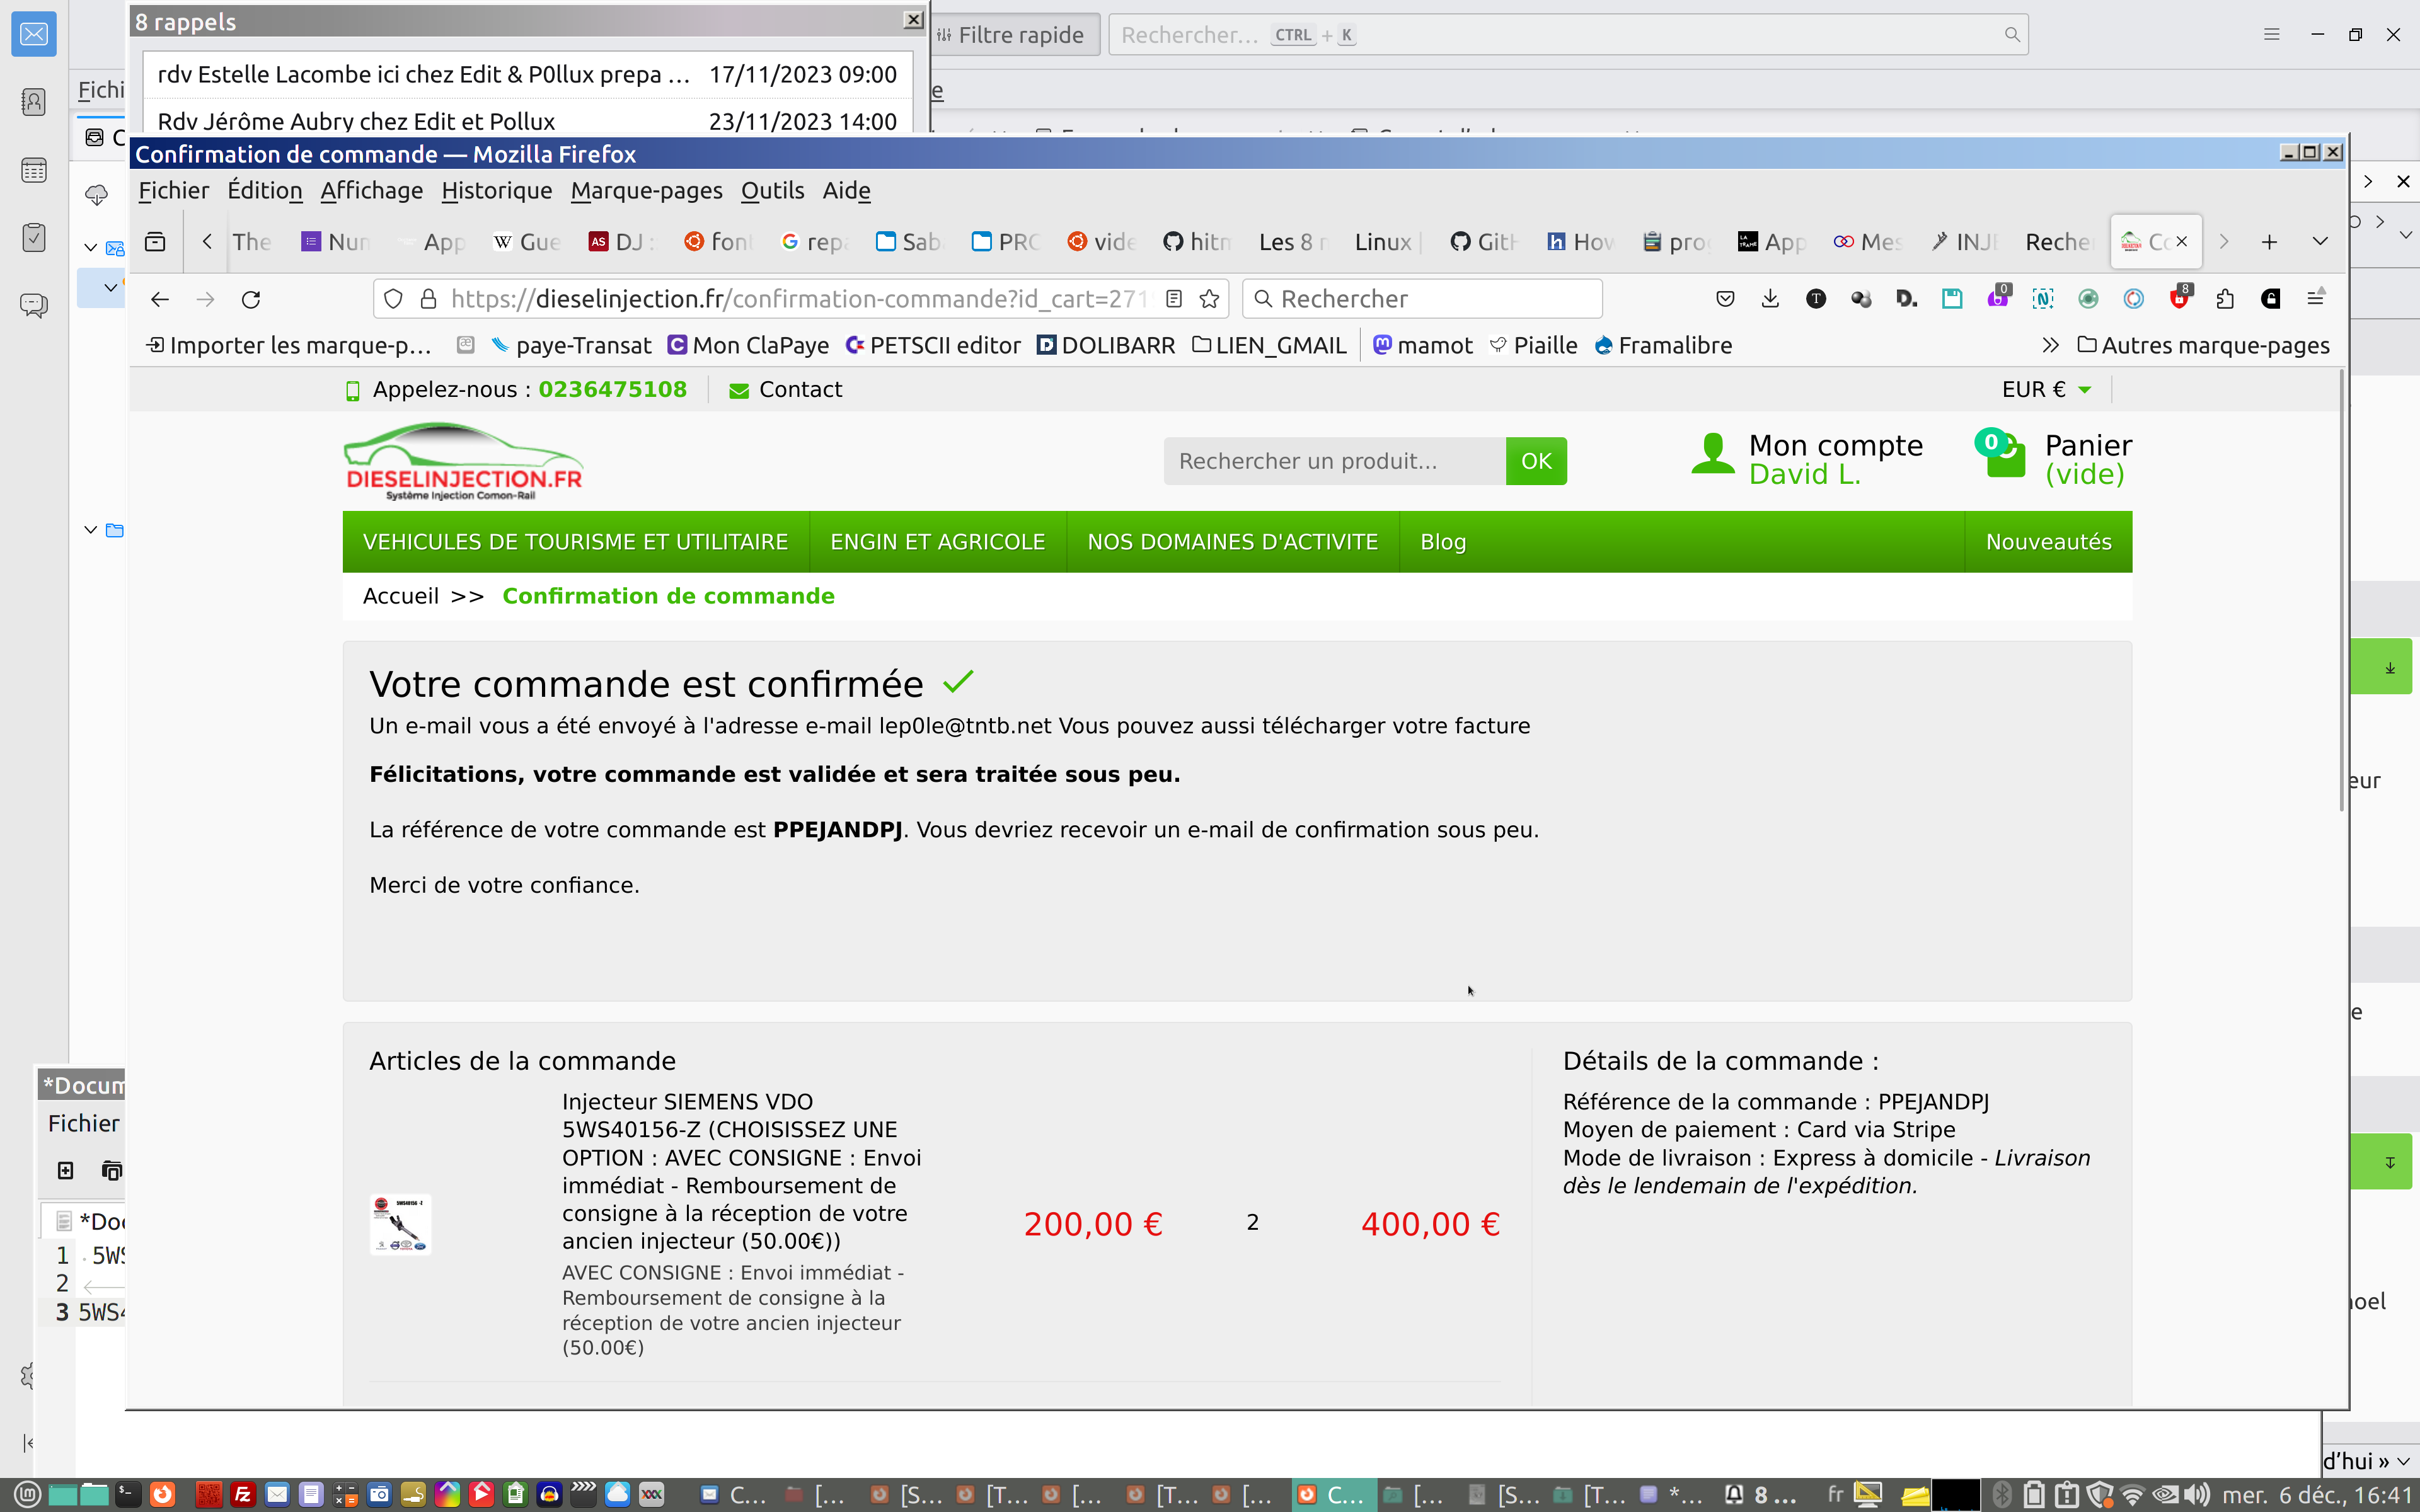Screen dimensions: 2420x1512
Task: Open the Firefox View icon at tab bar
Action: click(155, 242)
